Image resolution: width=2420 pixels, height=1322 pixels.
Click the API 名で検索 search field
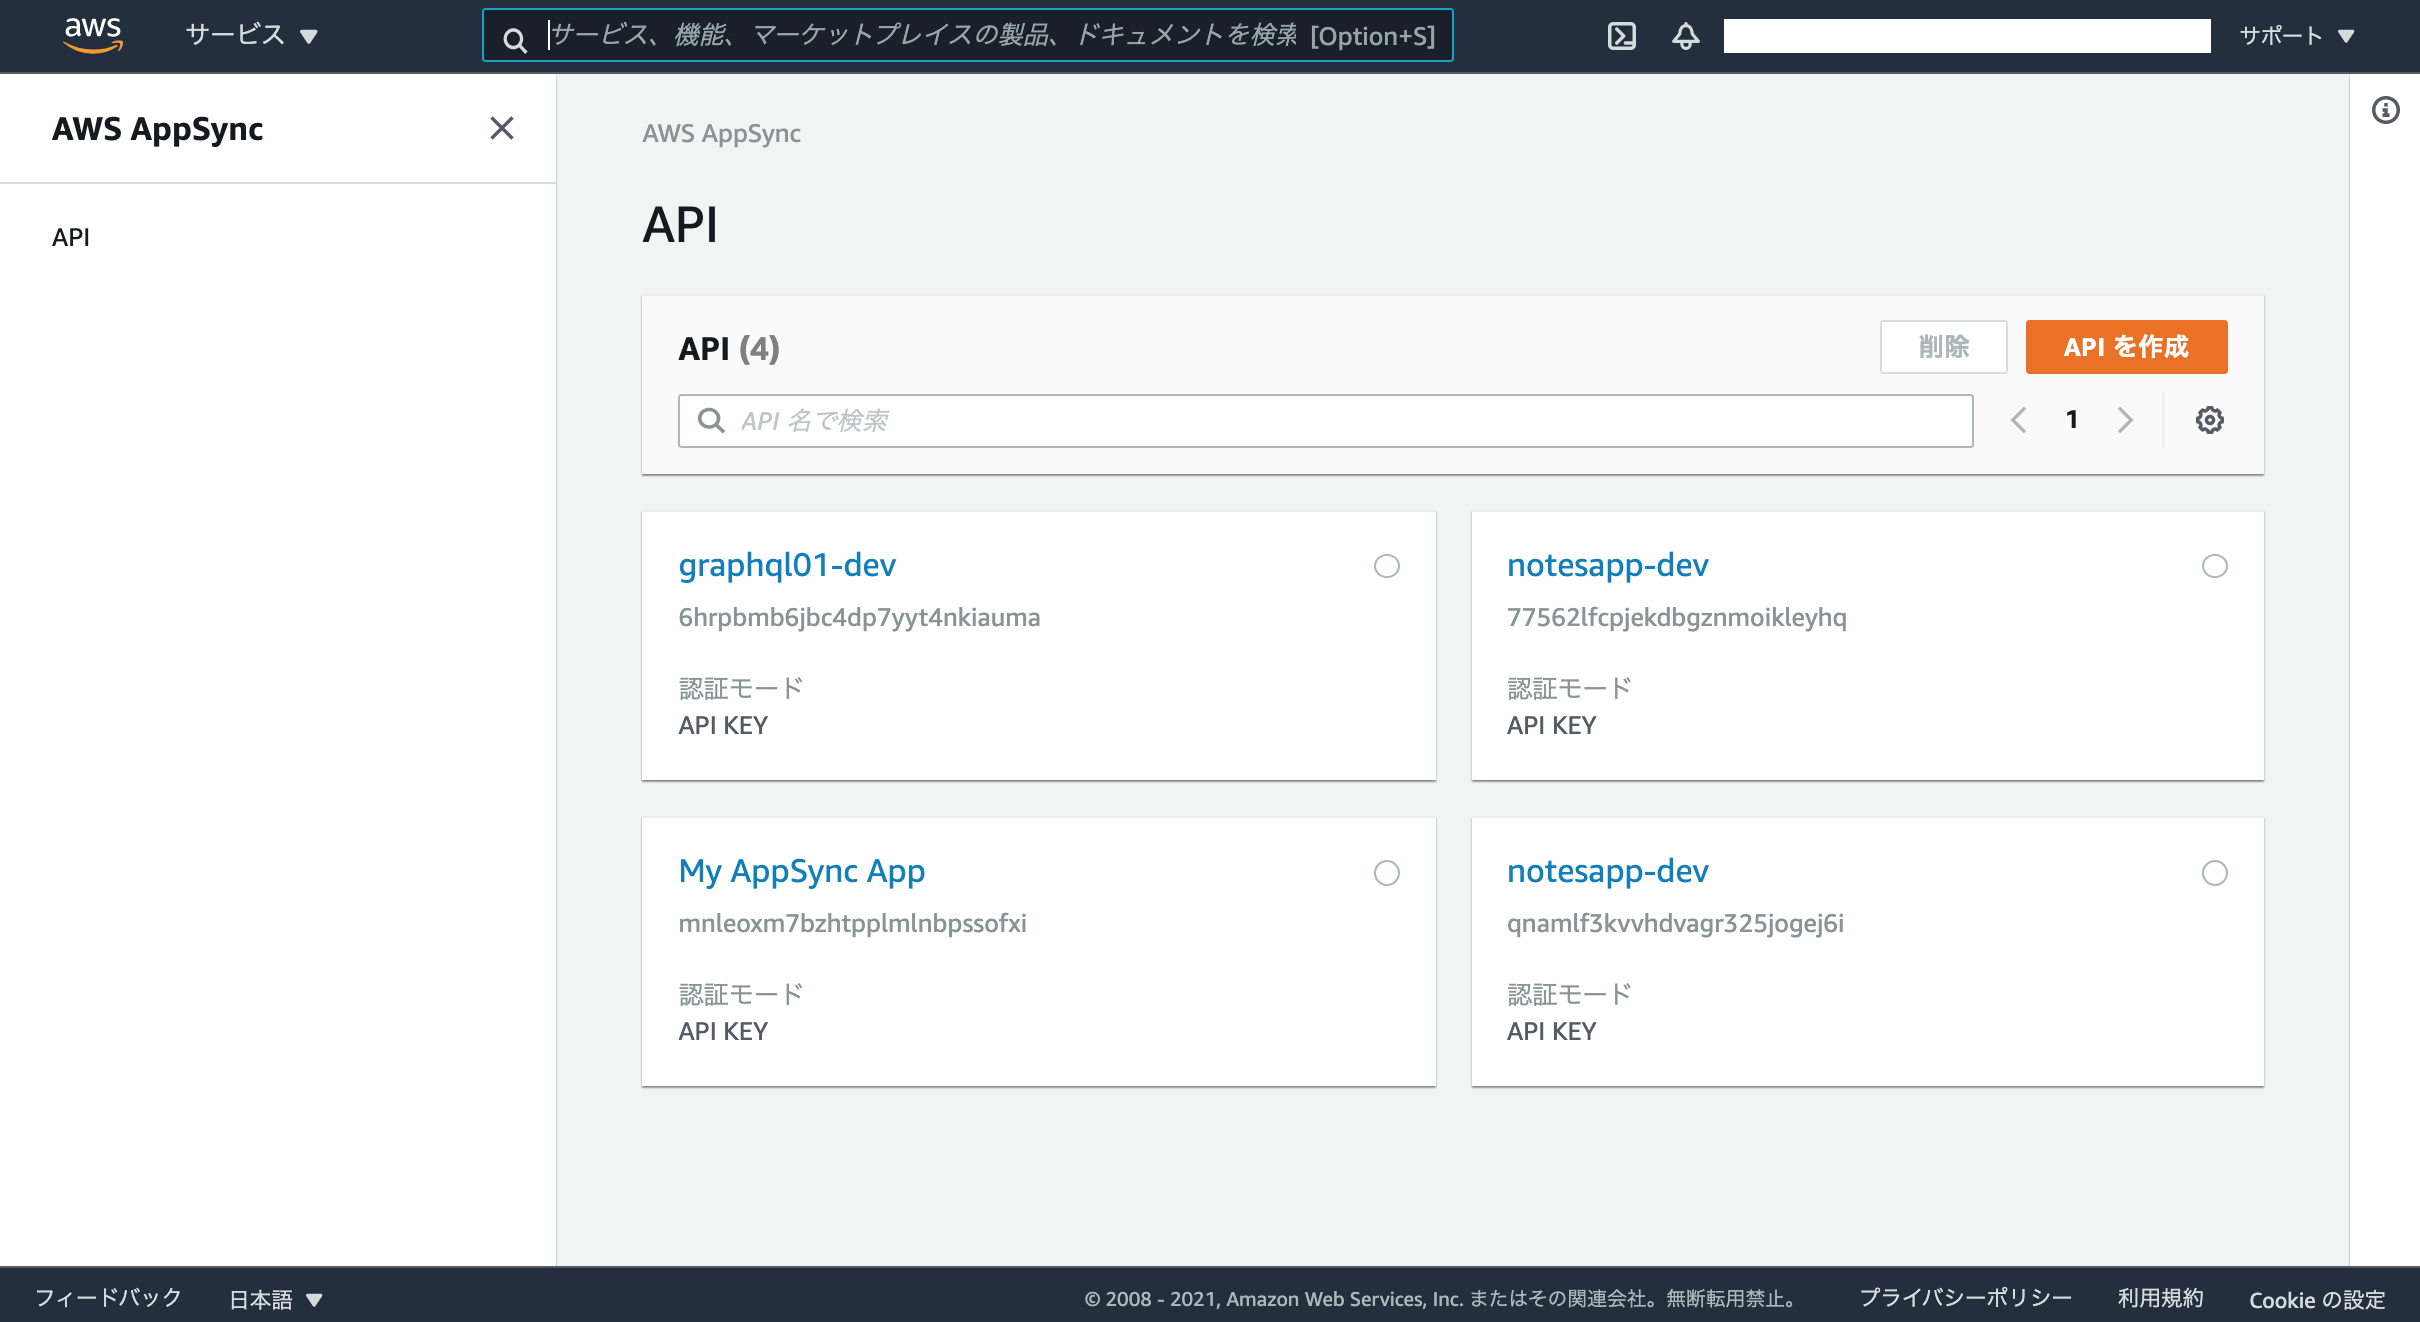pyautogui.click(x=1325, y=421)
